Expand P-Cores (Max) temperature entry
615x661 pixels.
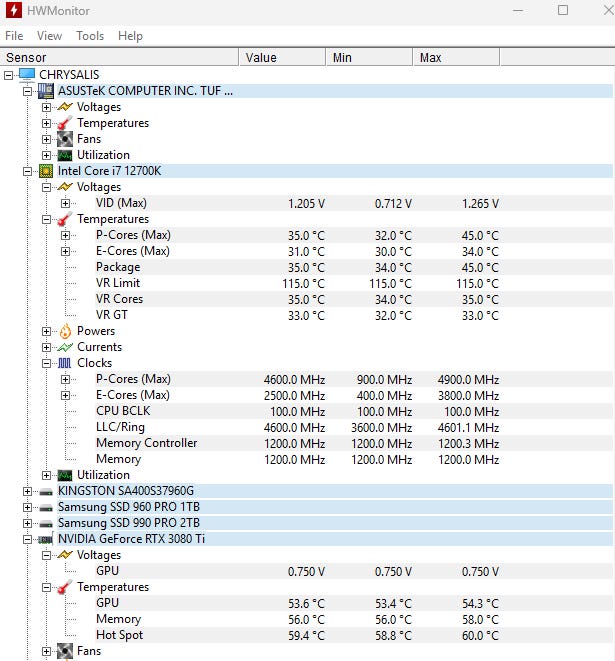coord(65,235)
